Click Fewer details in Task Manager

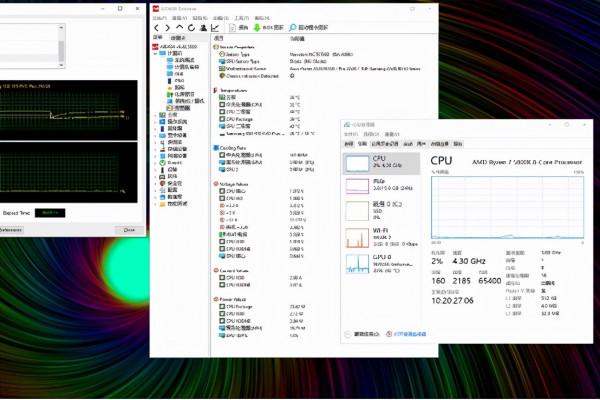(x=362, y=334)
